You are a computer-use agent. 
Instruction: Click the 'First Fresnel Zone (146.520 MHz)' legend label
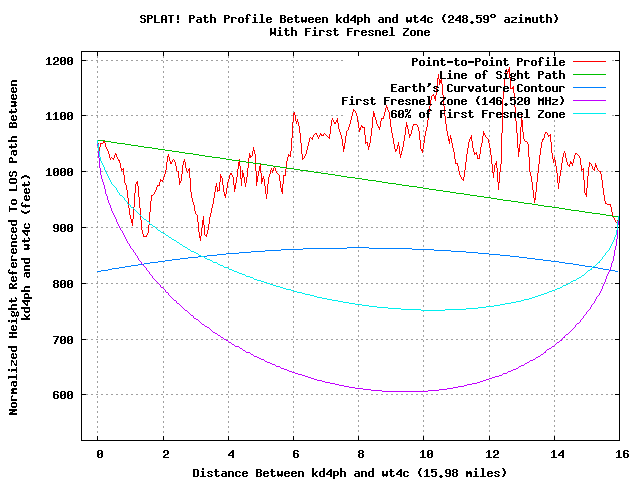[x=453, y=101]
